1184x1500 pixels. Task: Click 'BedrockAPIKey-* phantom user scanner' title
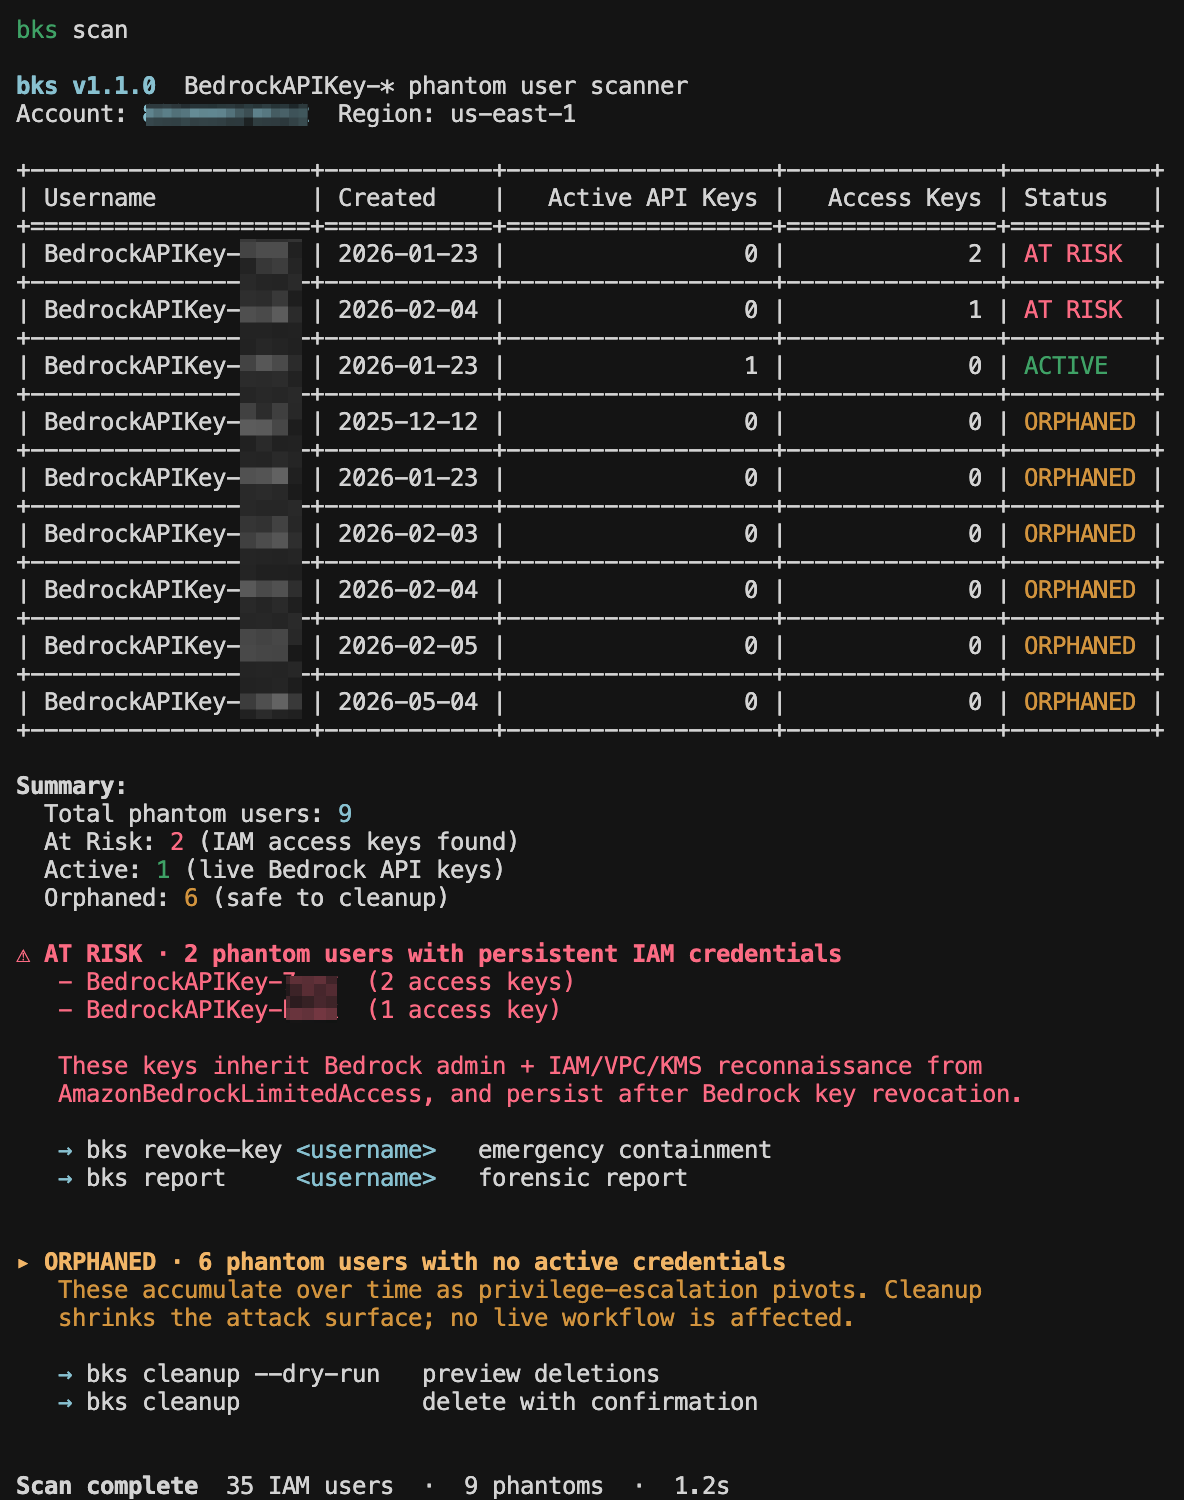coord(436,86)
